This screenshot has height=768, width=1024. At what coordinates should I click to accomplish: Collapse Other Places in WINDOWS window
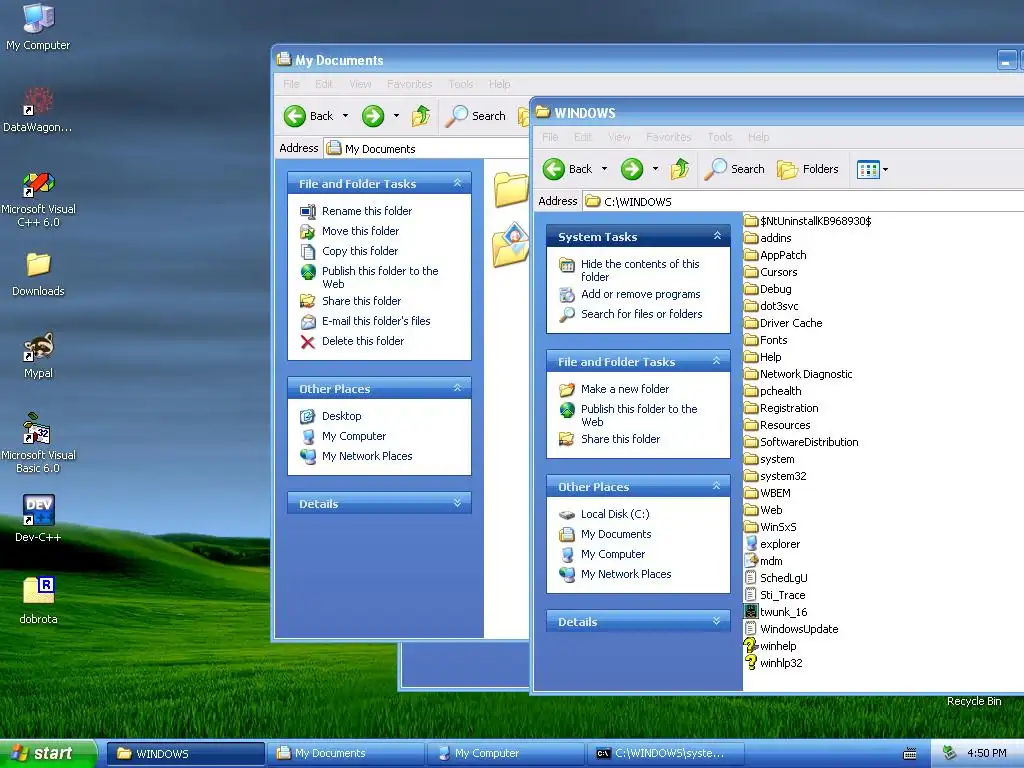pos(717,486)
